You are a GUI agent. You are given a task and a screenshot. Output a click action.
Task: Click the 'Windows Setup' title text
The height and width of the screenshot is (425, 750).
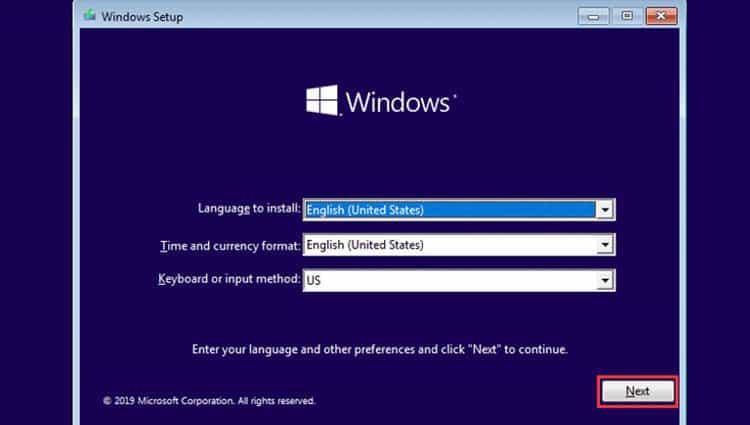[x=142, y=17]
